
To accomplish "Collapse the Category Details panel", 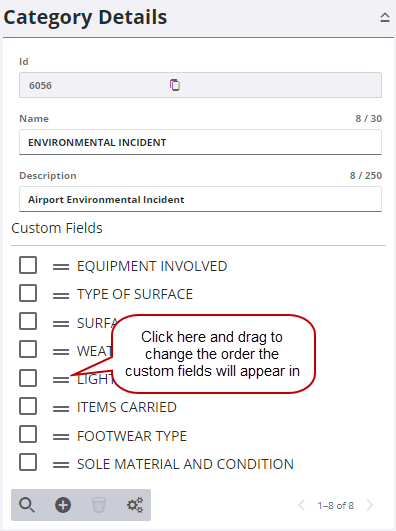I will (x=384, y=17).
